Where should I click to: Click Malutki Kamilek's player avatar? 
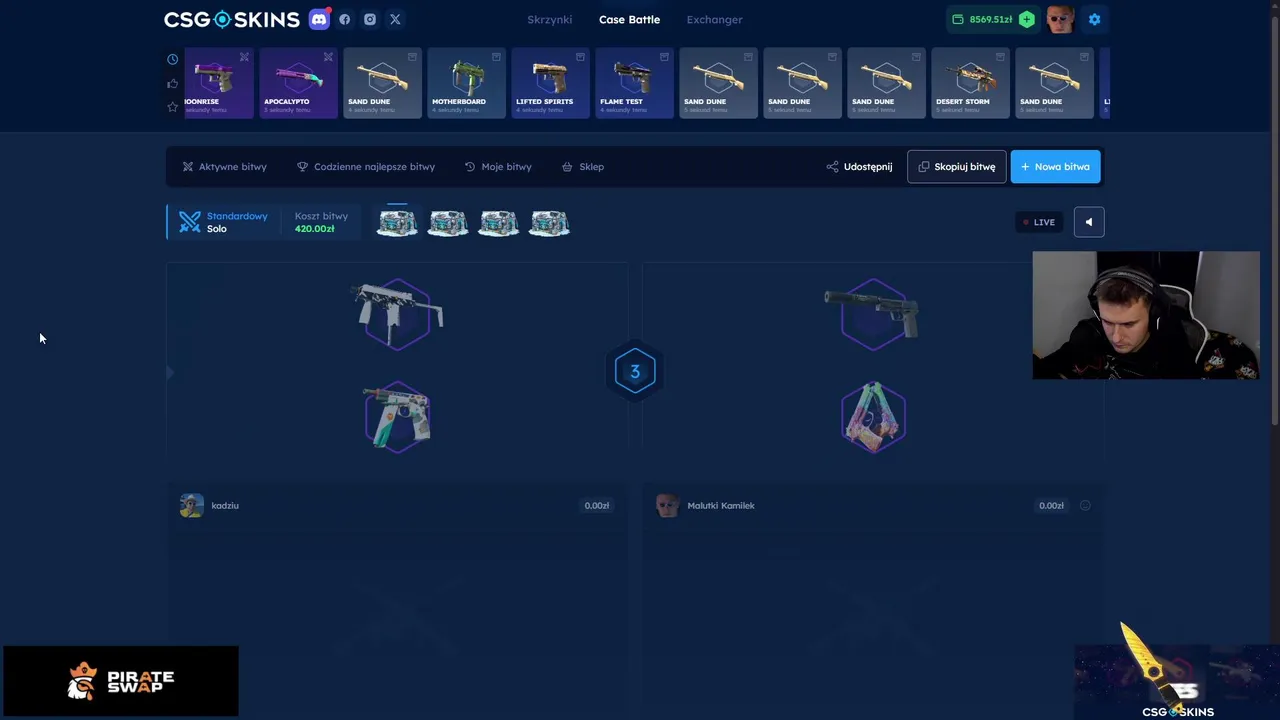(x=667, y=505)
